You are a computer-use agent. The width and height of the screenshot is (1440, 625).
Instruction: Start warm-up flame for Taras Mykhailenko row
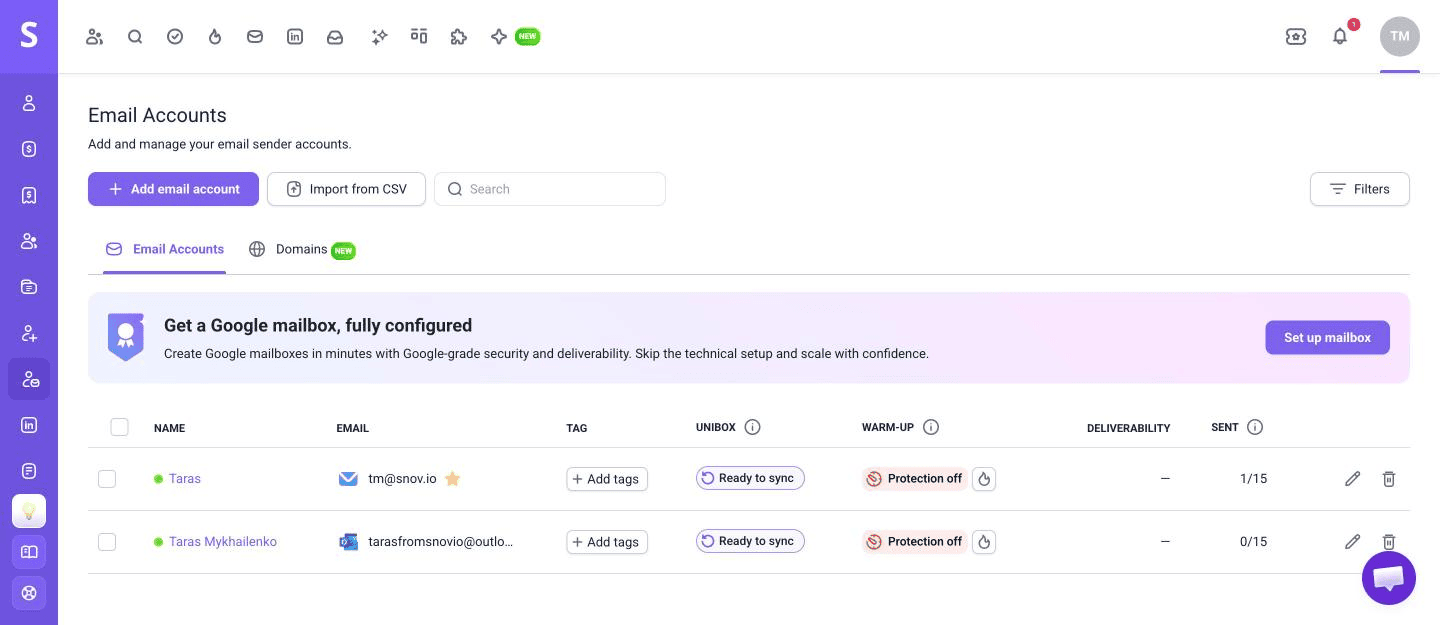(x=984, y=542)
